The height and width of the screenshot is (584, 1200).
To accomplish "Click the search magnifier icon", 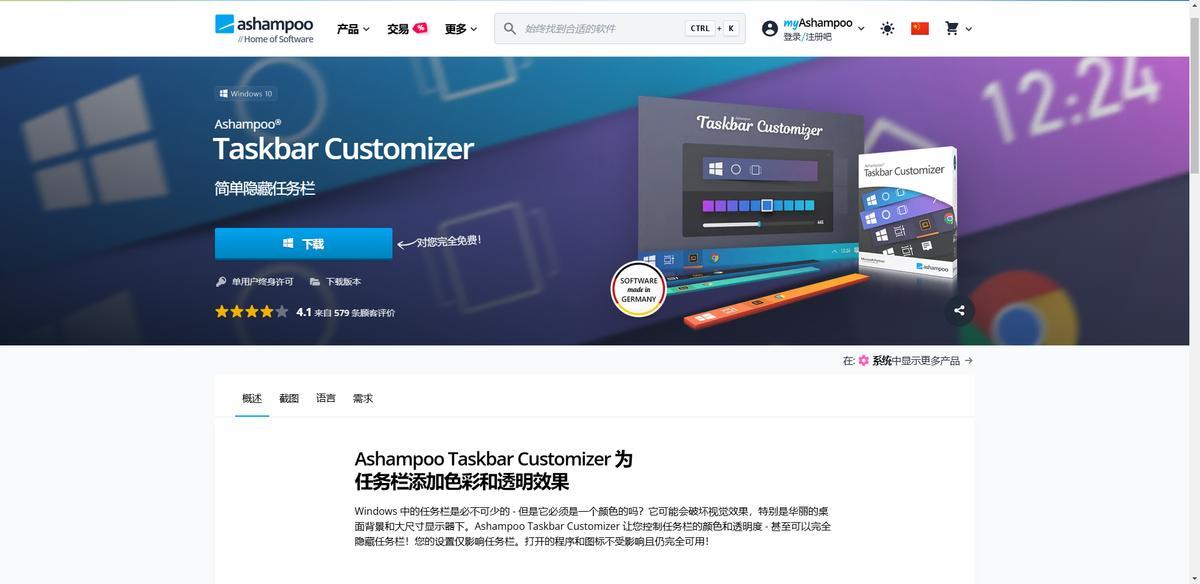I will (510, 29).
